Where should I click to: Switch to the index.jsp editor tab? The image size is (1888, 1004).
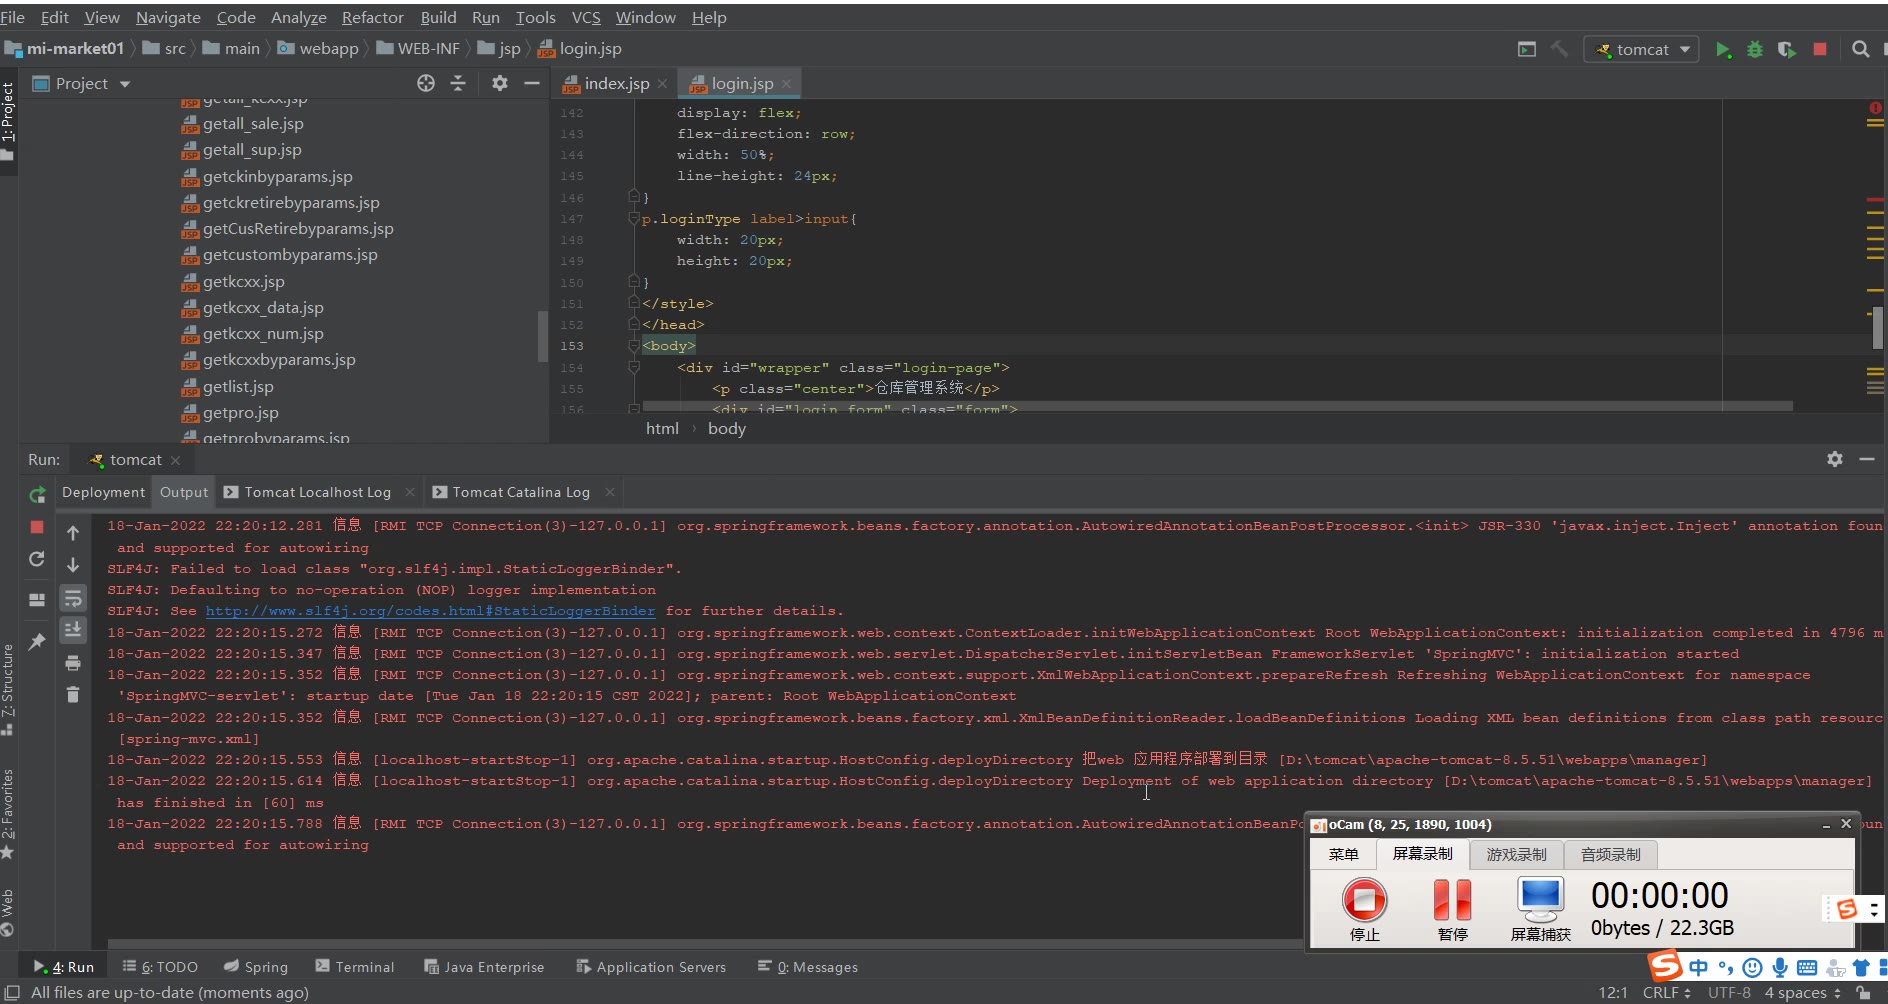615,84
